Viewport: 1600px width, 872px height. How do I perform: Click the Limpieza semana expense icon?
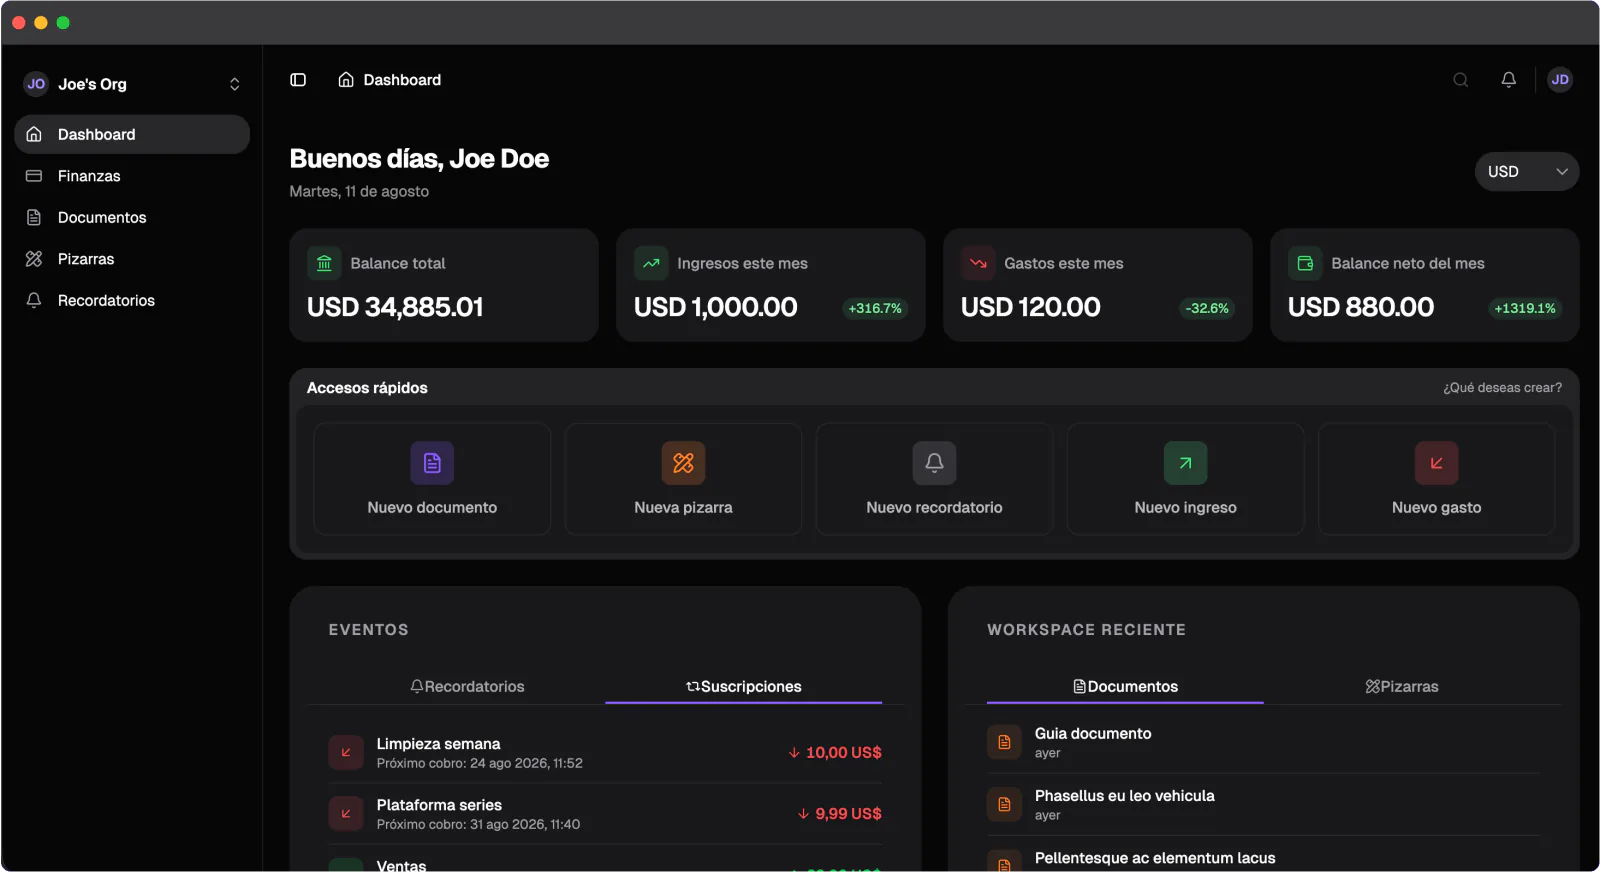(346, 752)
